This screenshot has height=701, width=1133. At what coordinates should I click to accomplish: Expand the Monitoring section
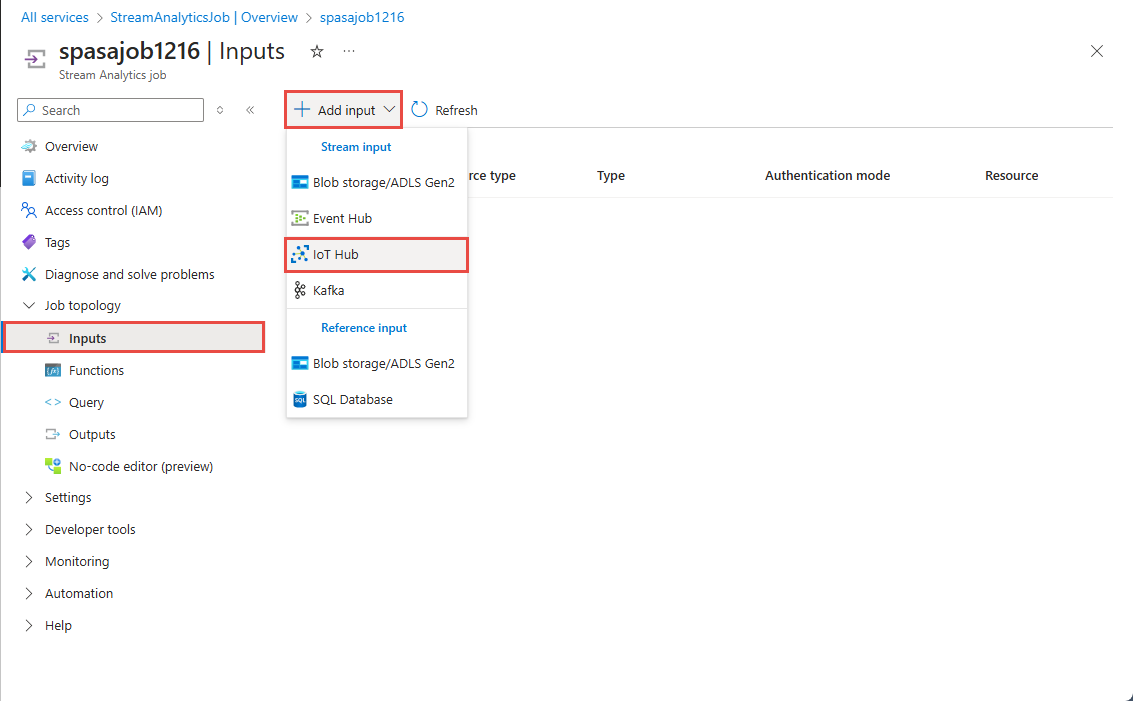coord(29,562)
